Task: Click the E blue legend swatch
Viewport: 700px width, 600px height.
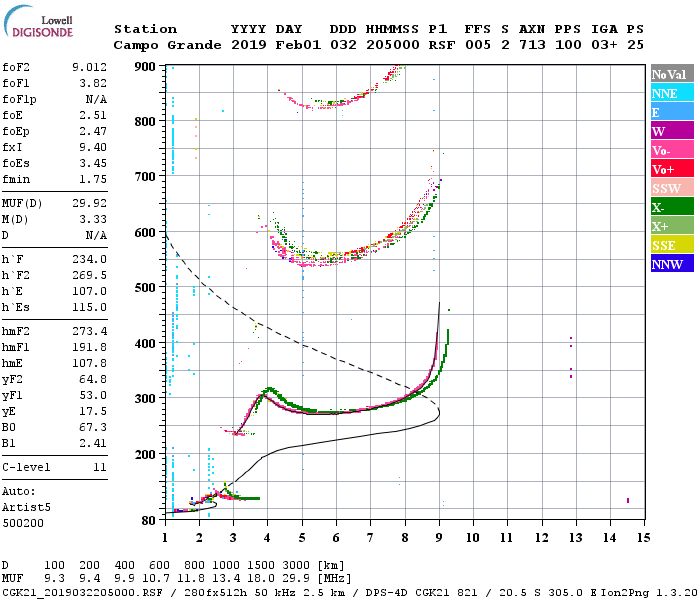Action: click(672, 112)
